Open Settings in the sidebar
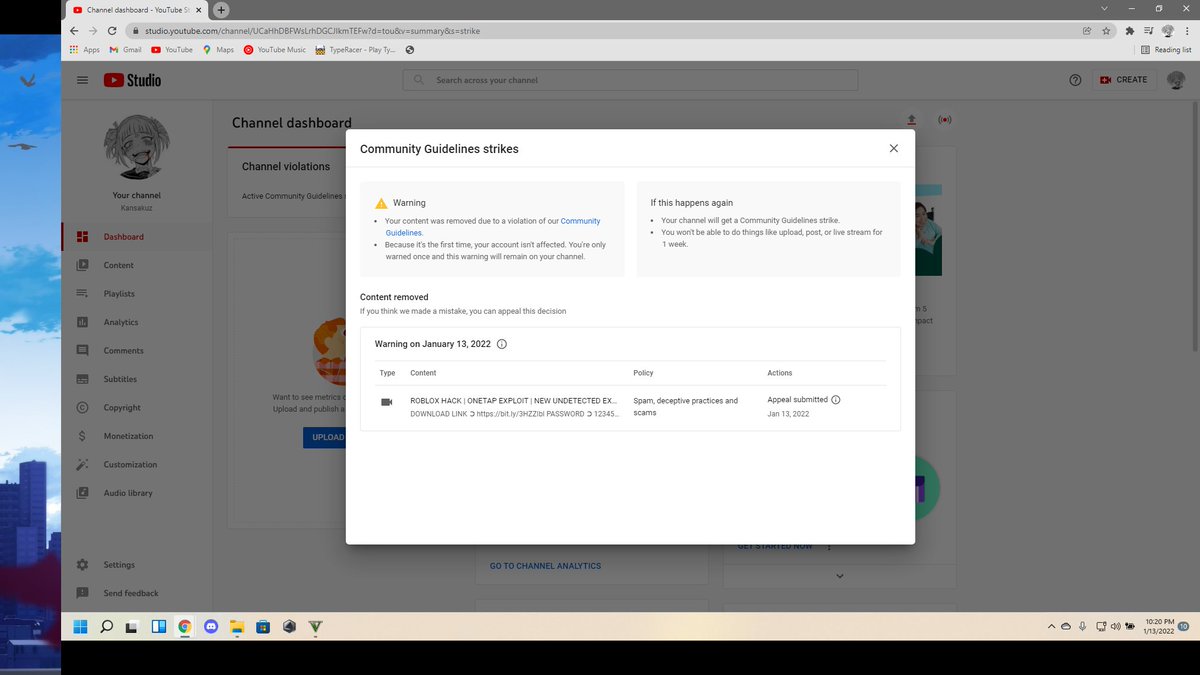1200x675 pixels. pyautogui.click(x=137, y=565)
